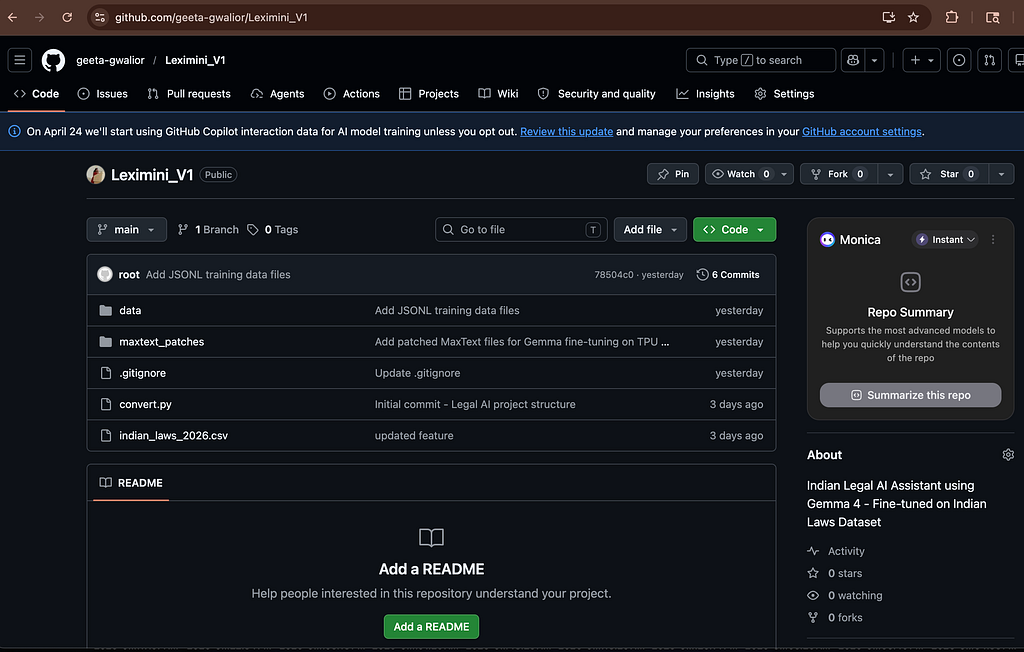This screenshot has width=1024, height=652.
Task: Open the Security and quality tab
Action: pos(596,94)
